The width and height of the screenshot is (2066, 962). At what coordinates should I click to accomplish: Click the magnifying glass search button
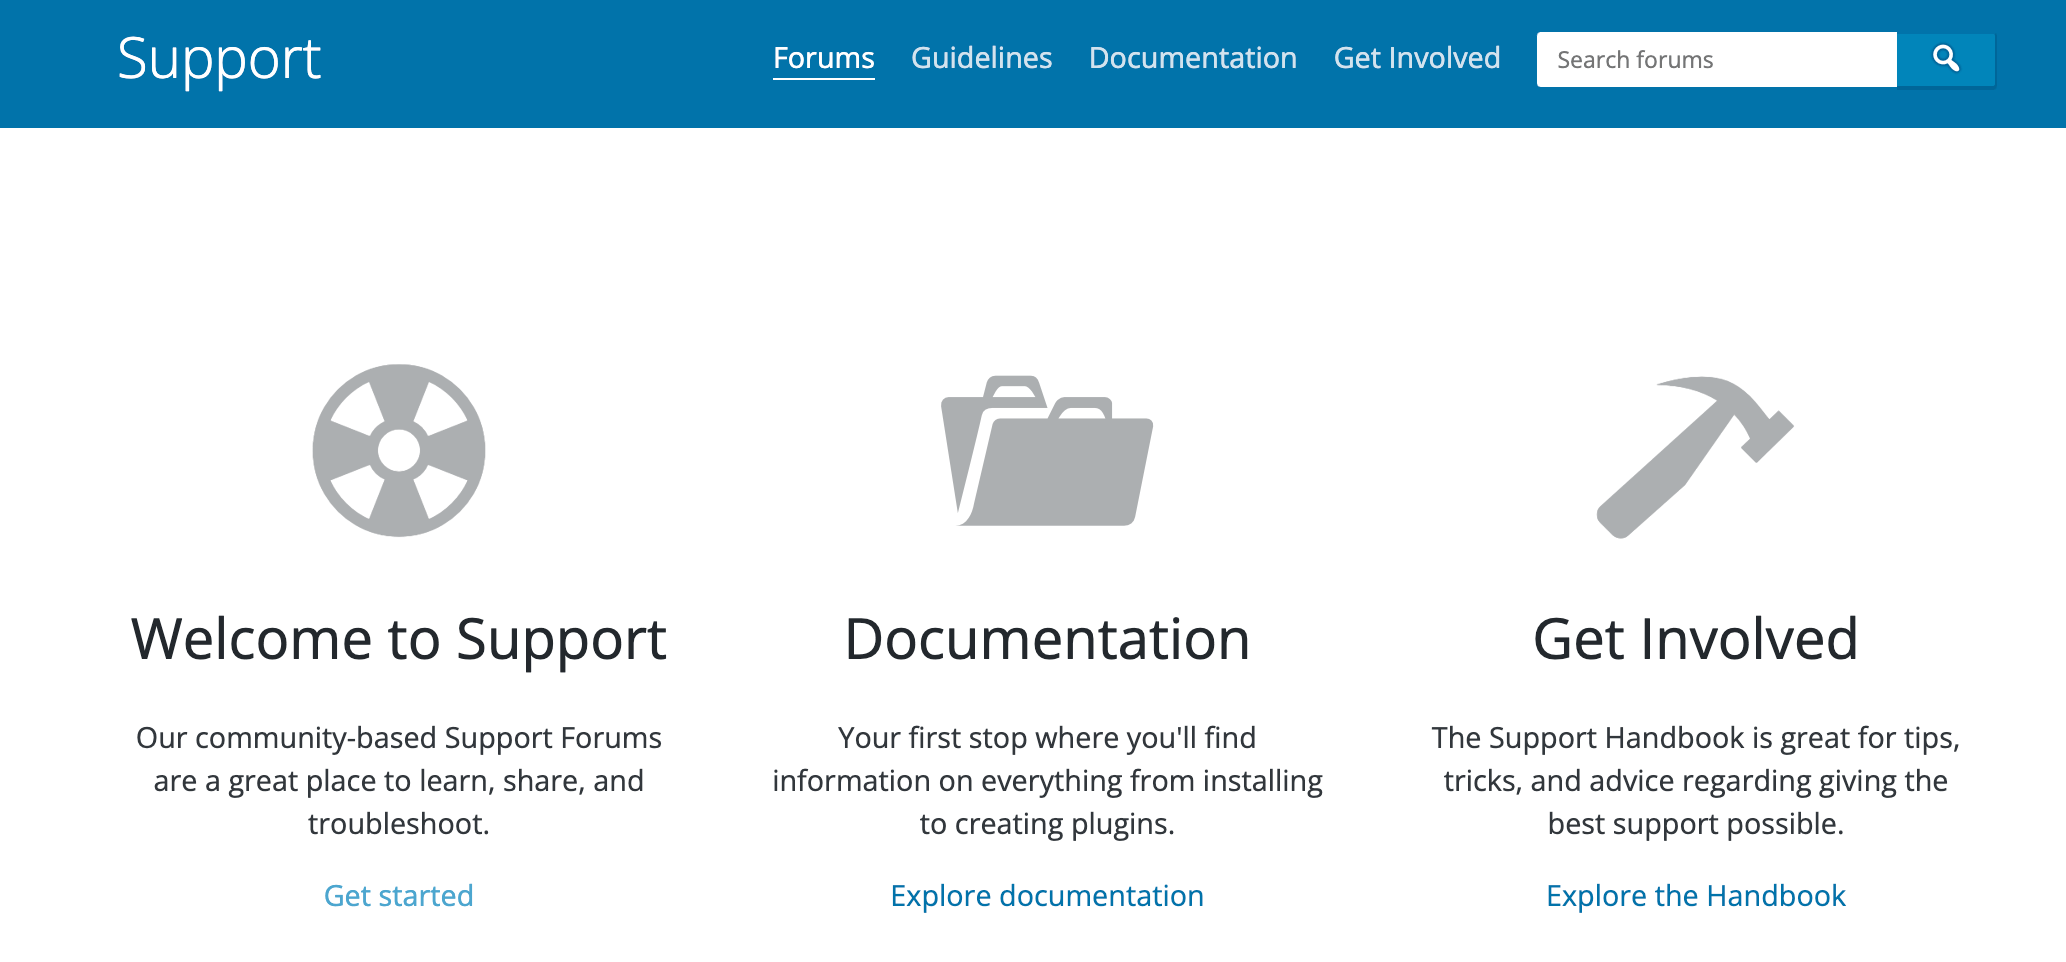(x=1945, y=59)
